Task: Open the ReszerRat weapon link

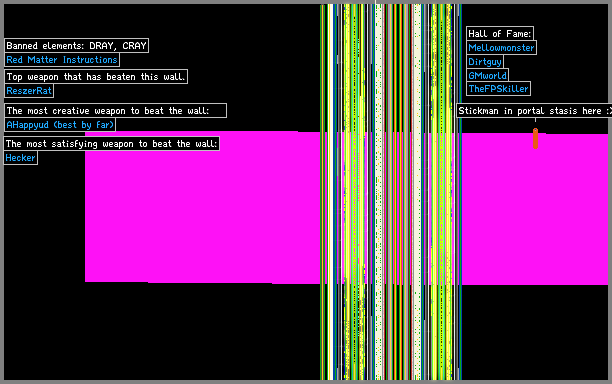Action: (x=29, y=91)
